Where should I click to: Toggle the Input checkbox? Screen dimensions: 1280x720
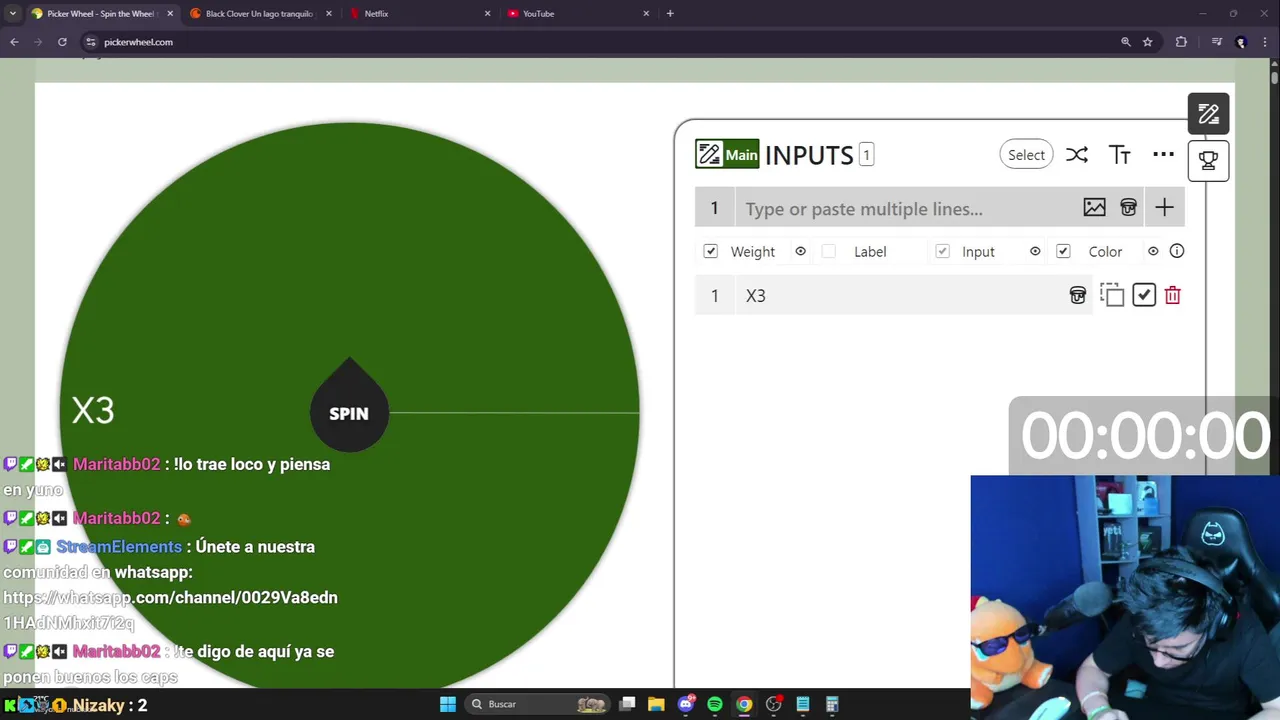(x=942, y=251)
